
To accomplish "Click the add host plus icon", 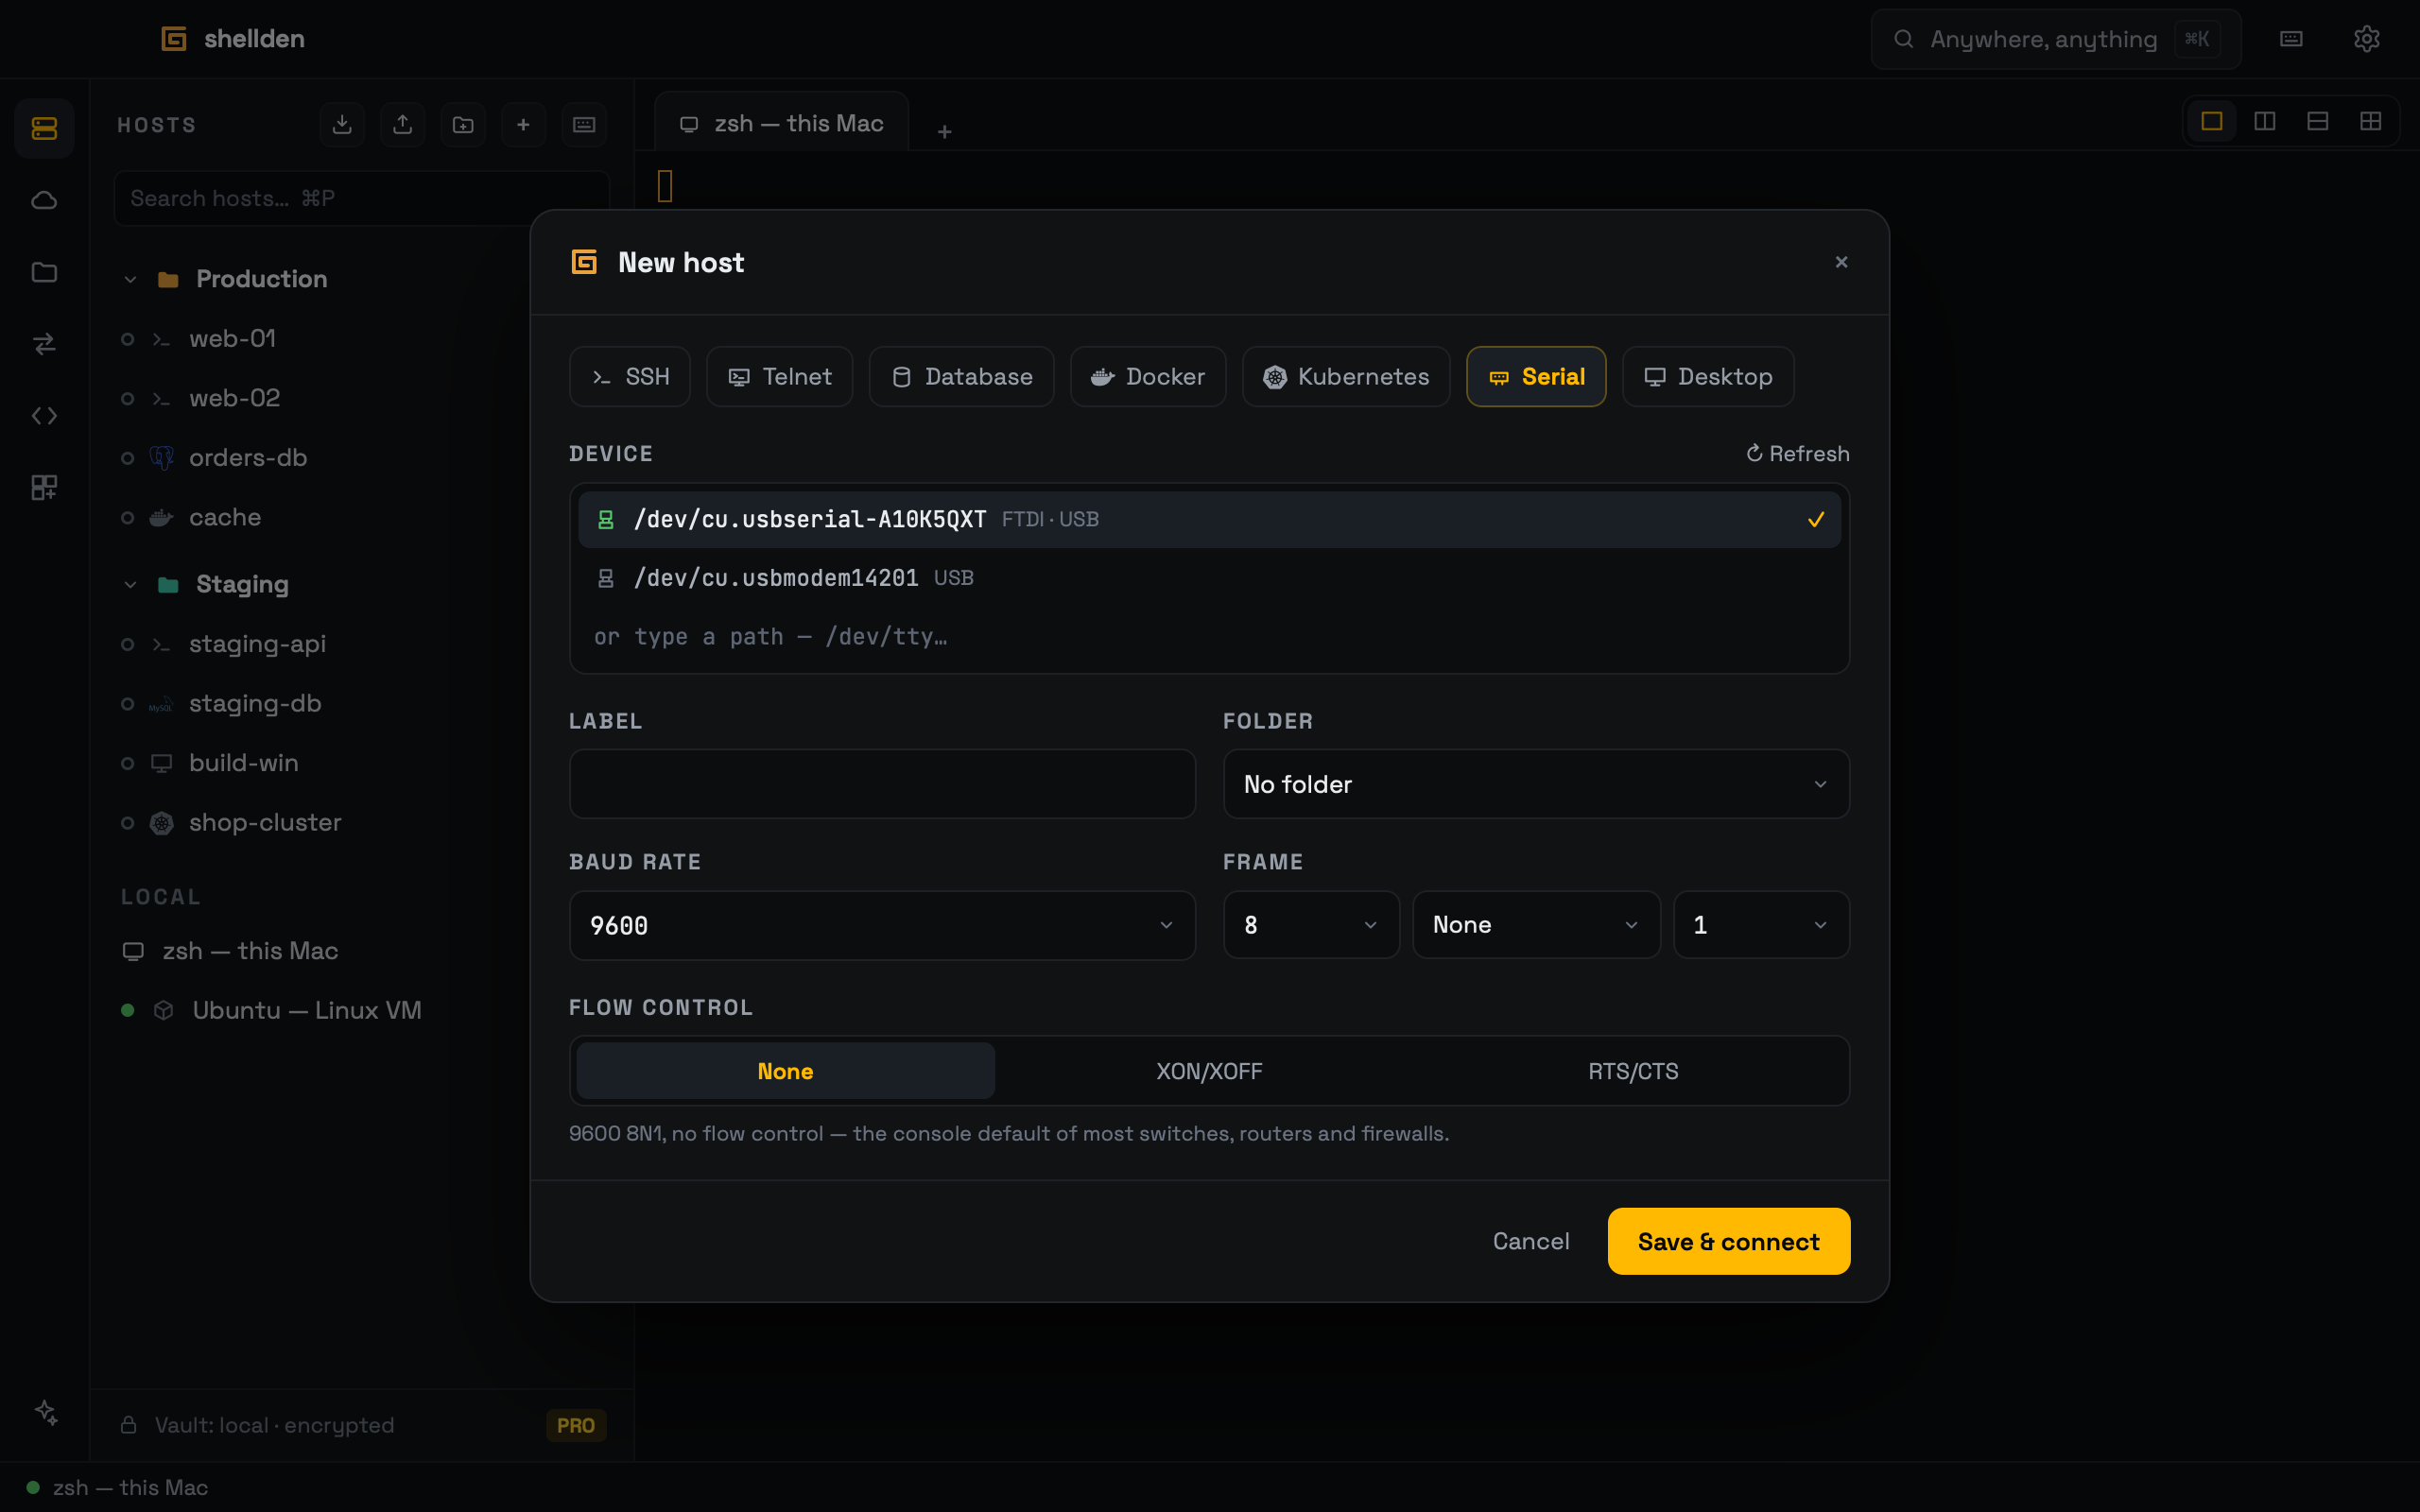I will [x=523, y=125].
